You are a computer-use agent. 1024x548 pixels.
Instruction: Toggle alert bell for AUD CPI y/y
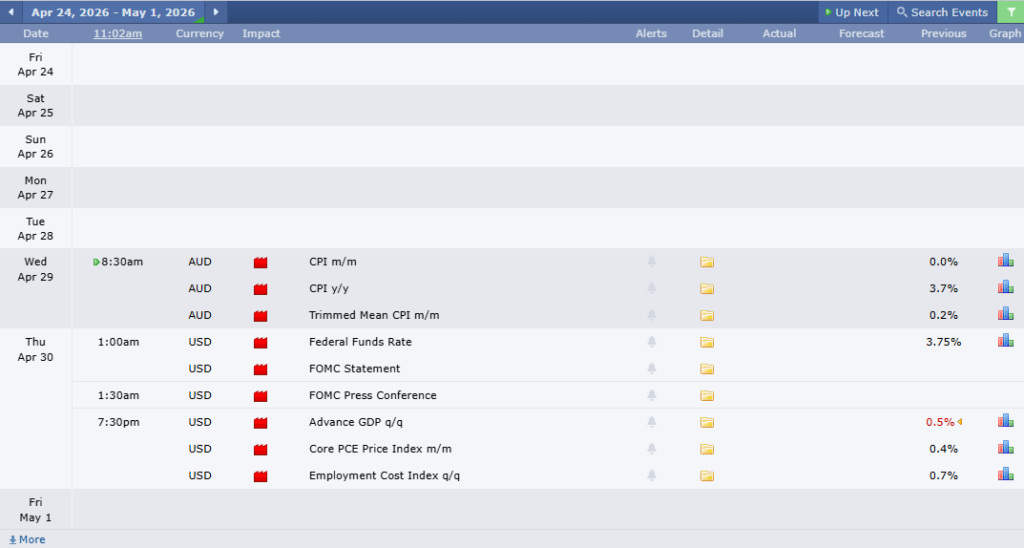pyautogui.click(x=651, y=289)
